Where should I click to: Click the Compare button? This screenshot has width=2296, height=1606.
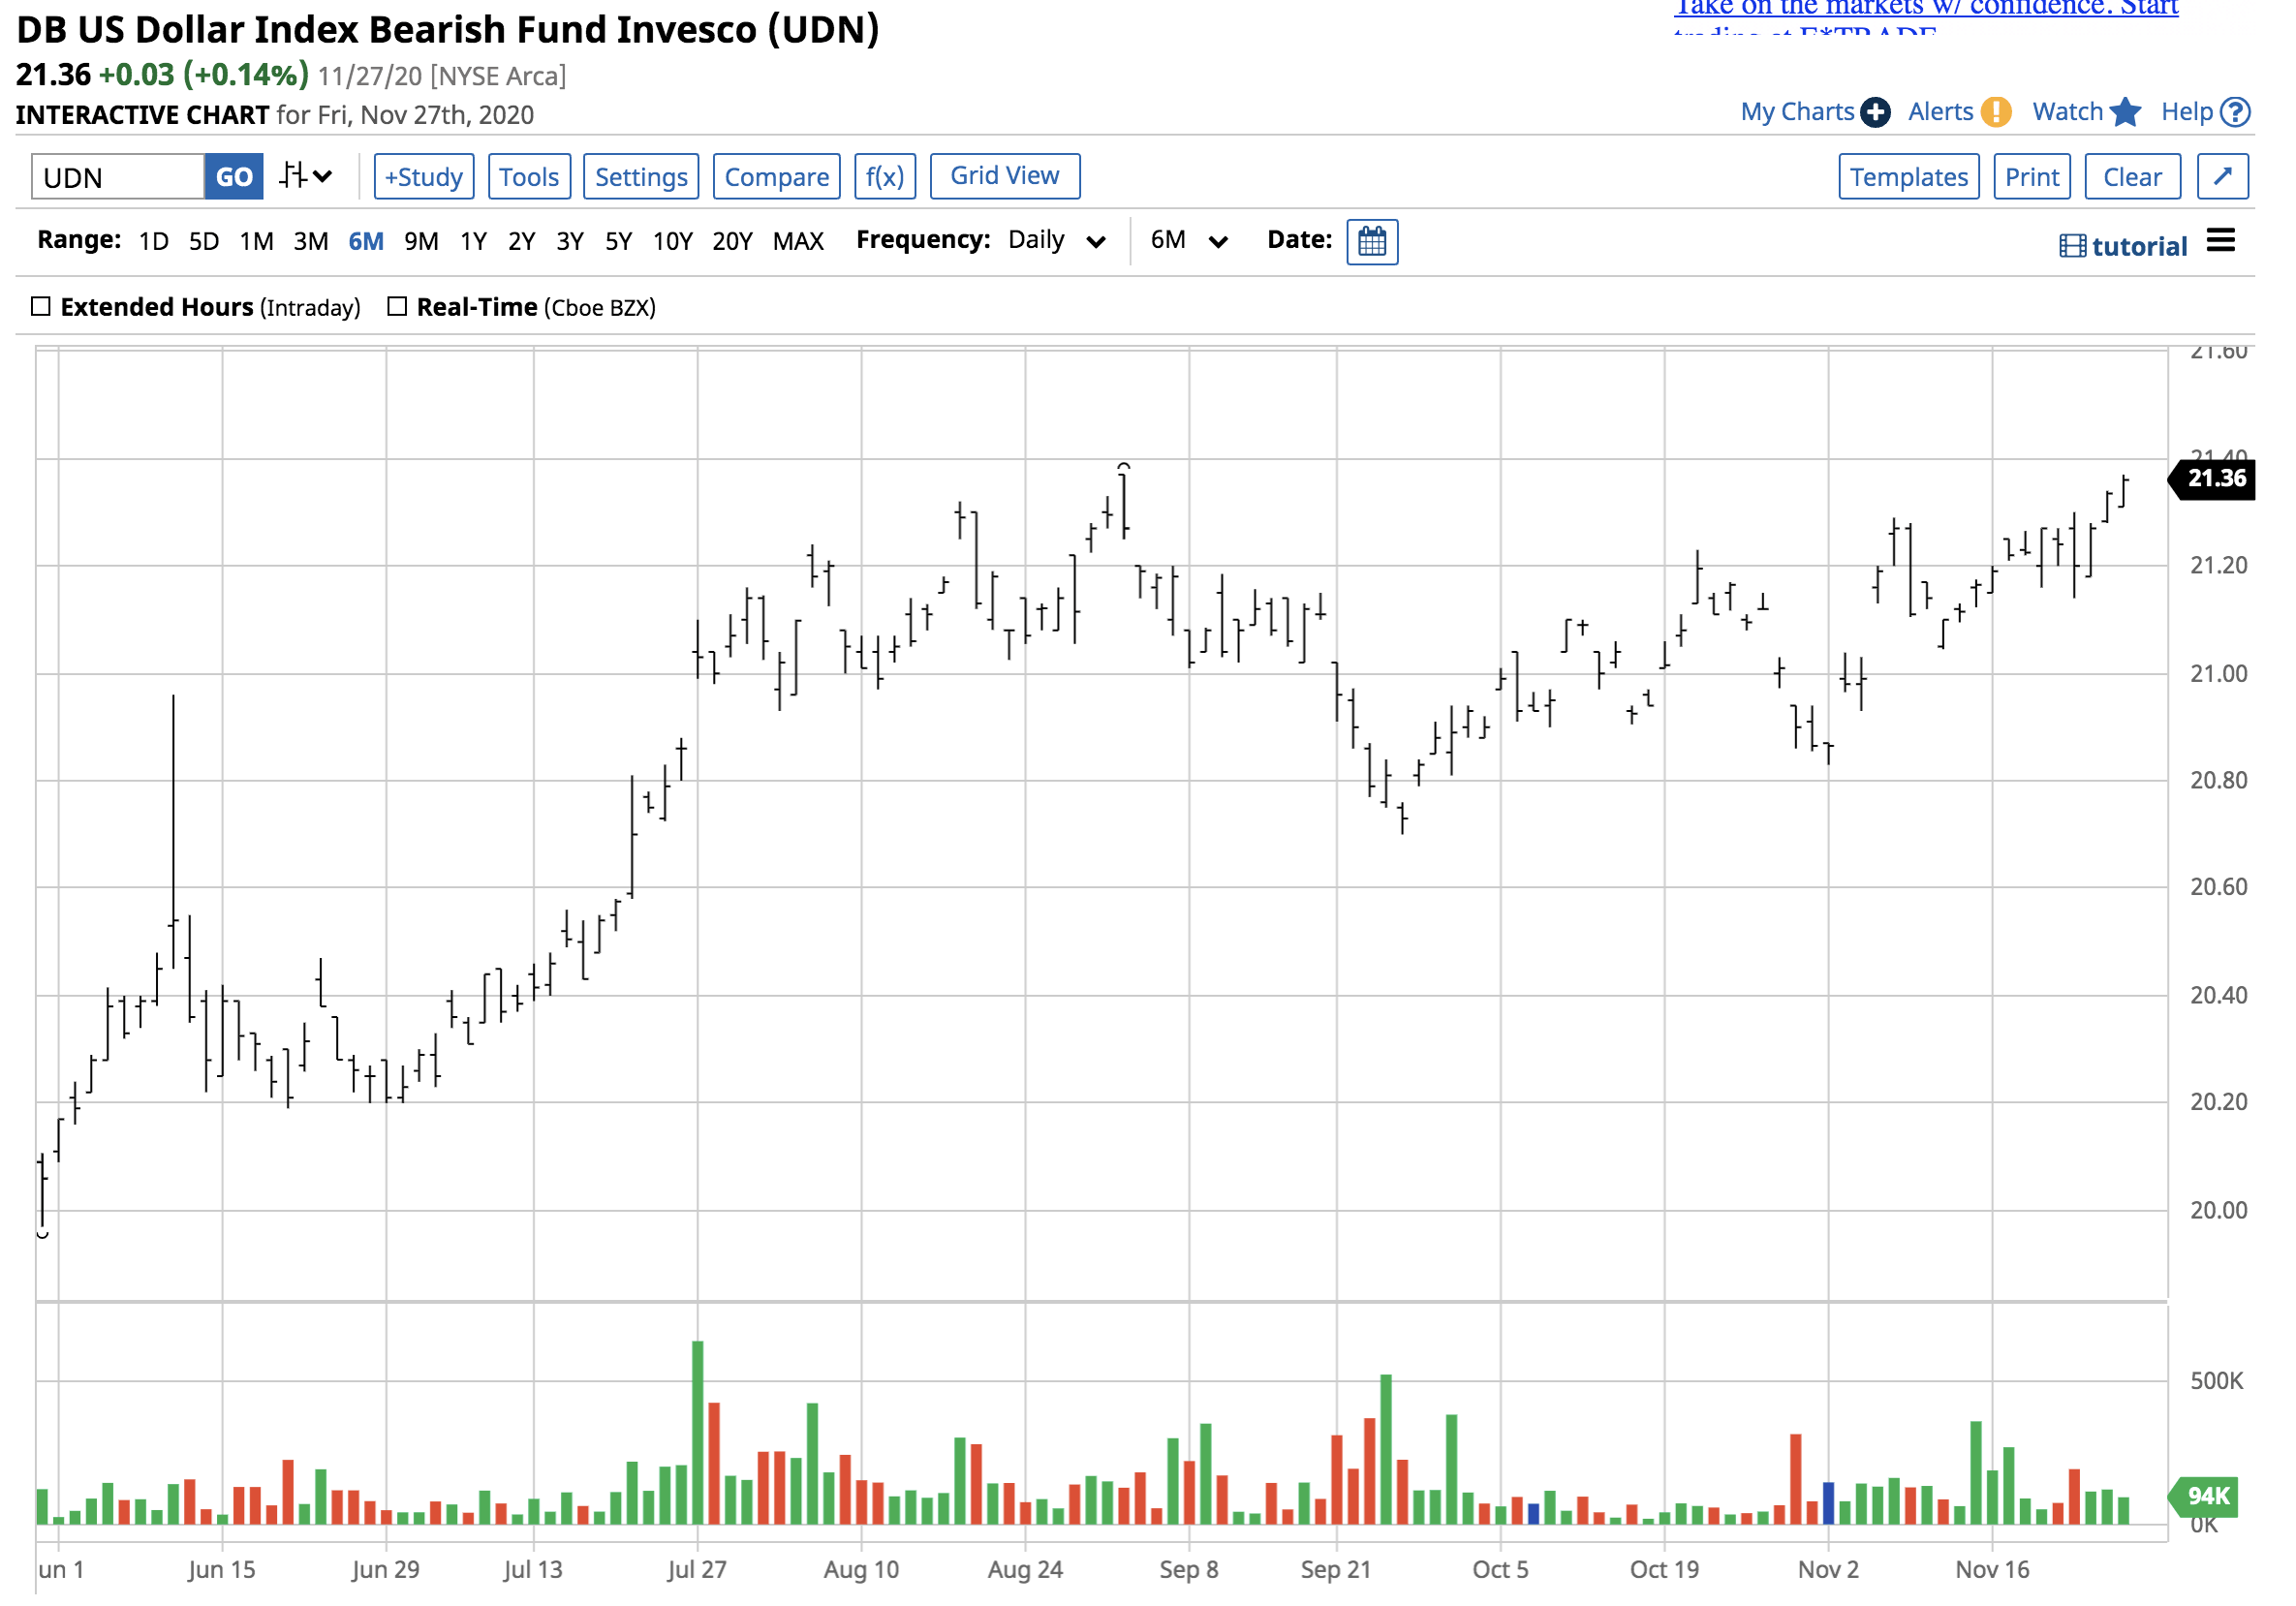tap(776, 177)
